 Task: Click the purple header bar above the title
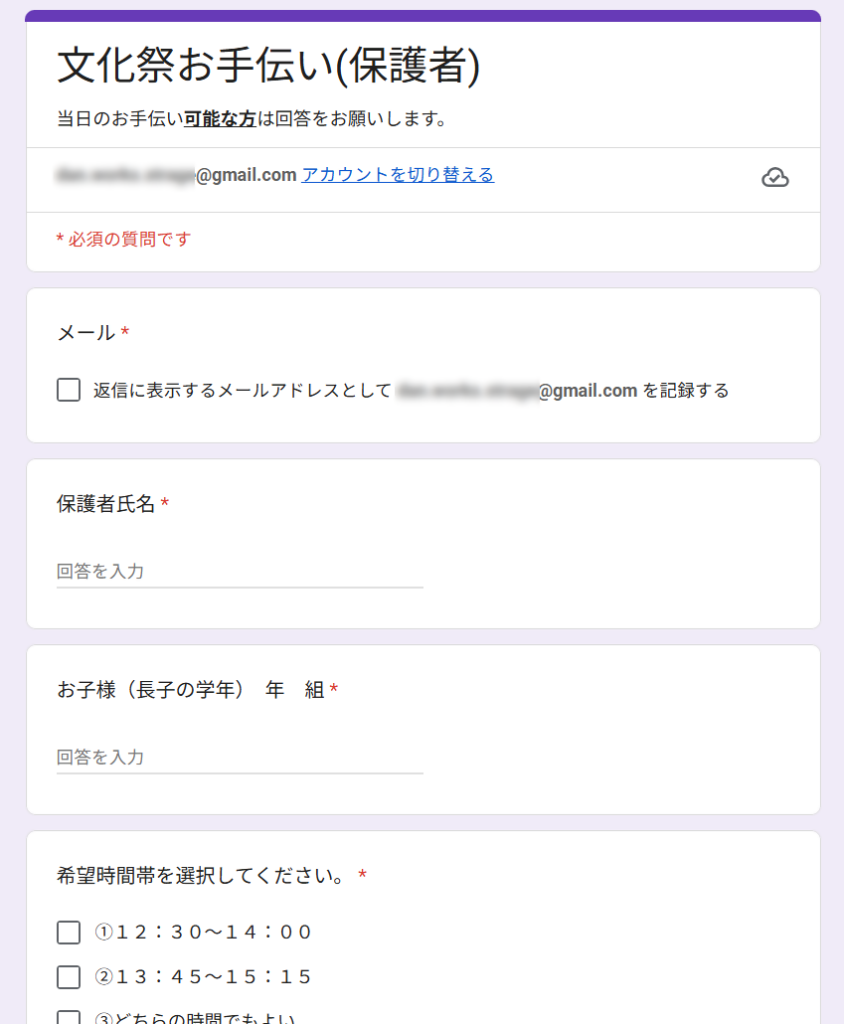423,16
